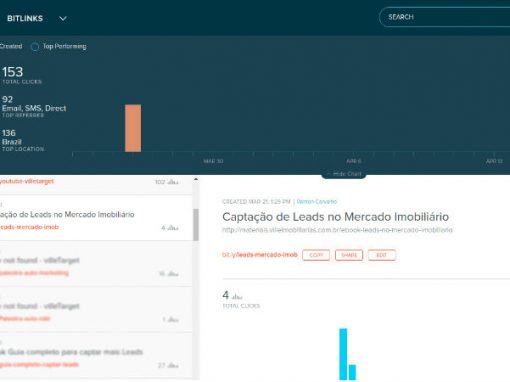Open the guia-completo-captar-leads bitlink

(x=96, y=355)
